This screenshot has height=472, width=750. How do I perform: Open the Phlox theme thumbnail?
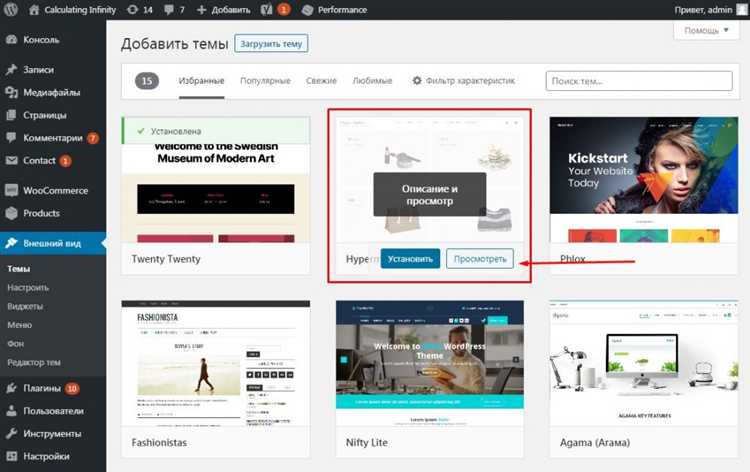click(x=643, y=180)
